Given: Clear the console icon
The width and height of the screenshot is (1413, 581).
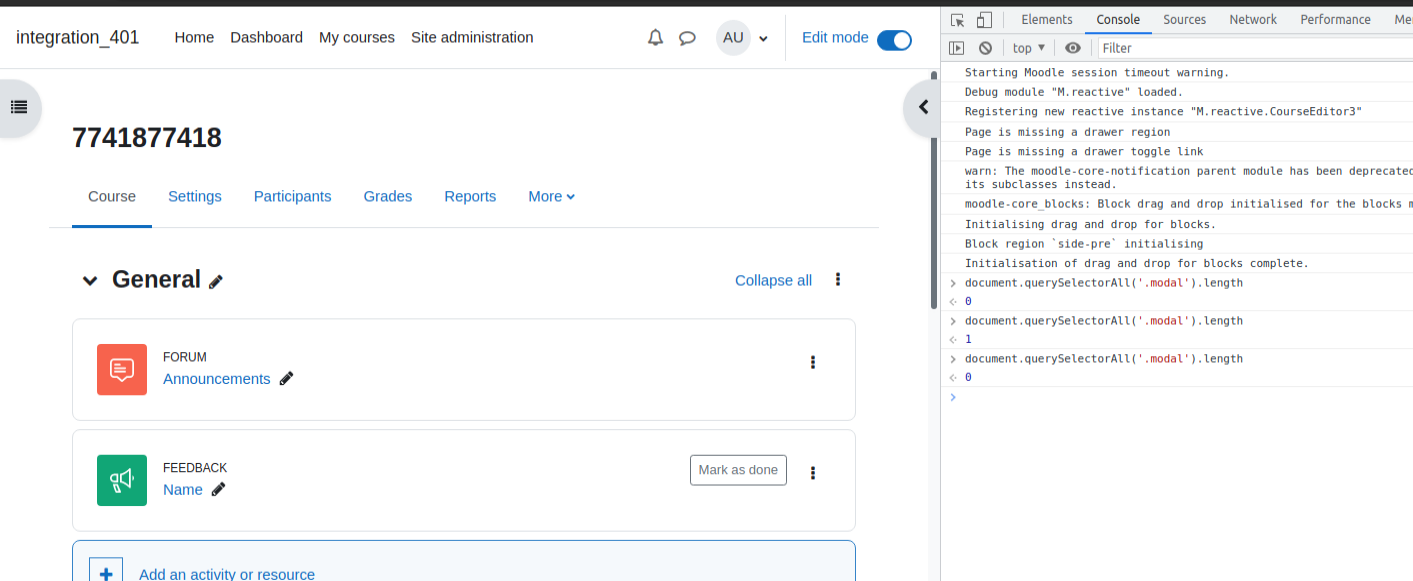Looking at the screenshot, I should pyautogui.click(x=985, y=48).
